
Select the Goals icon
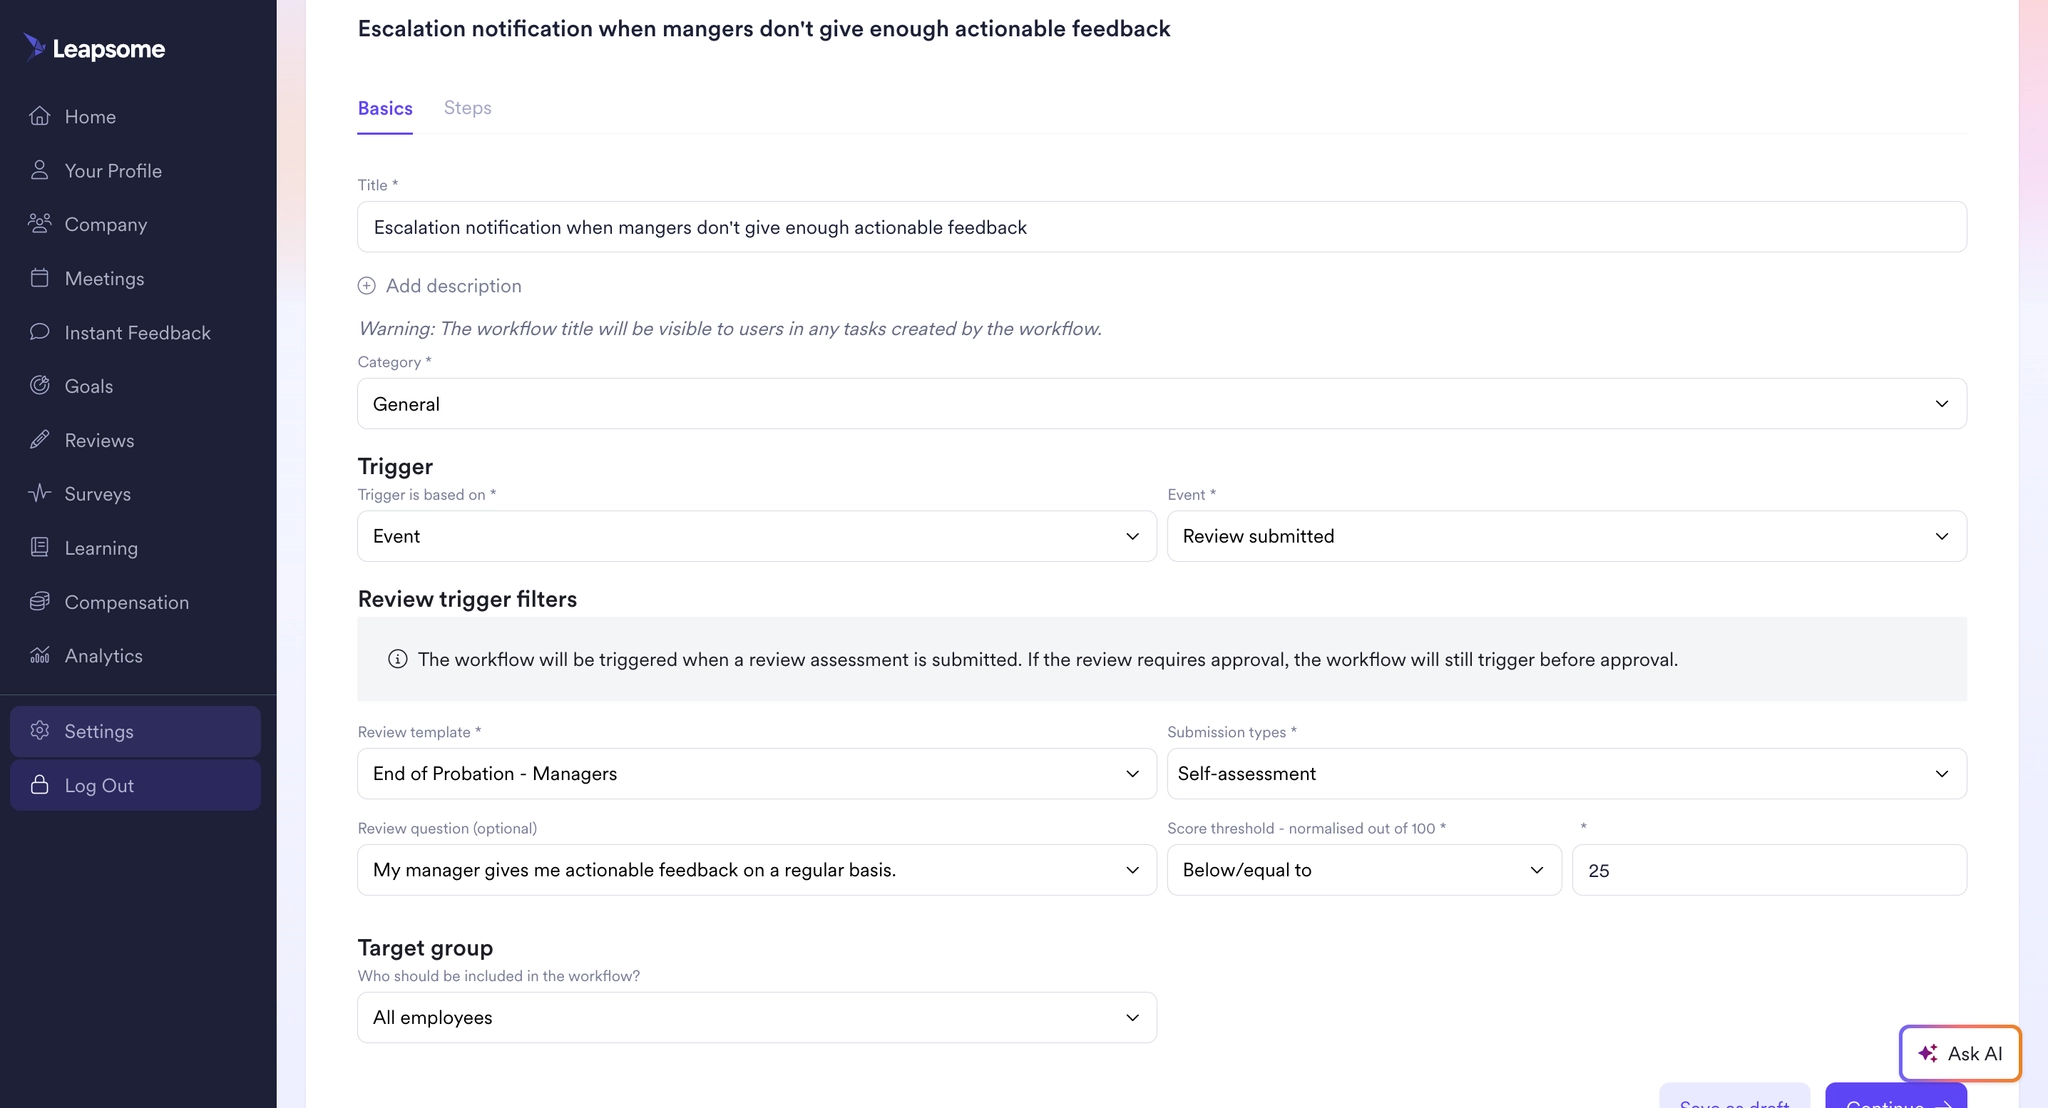coord(40,386)
